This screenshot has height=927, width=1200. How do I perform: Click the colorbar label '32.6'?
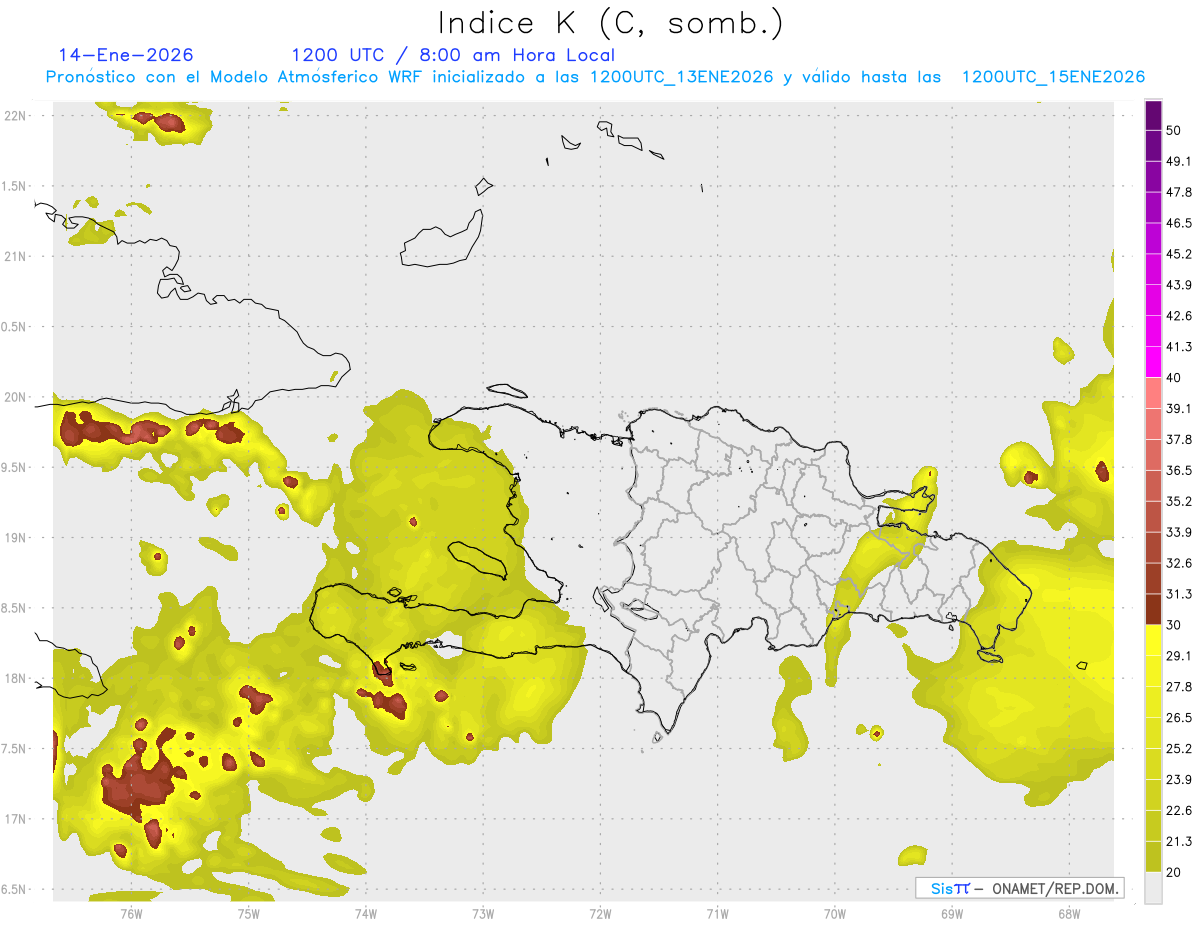[1179, 563]
